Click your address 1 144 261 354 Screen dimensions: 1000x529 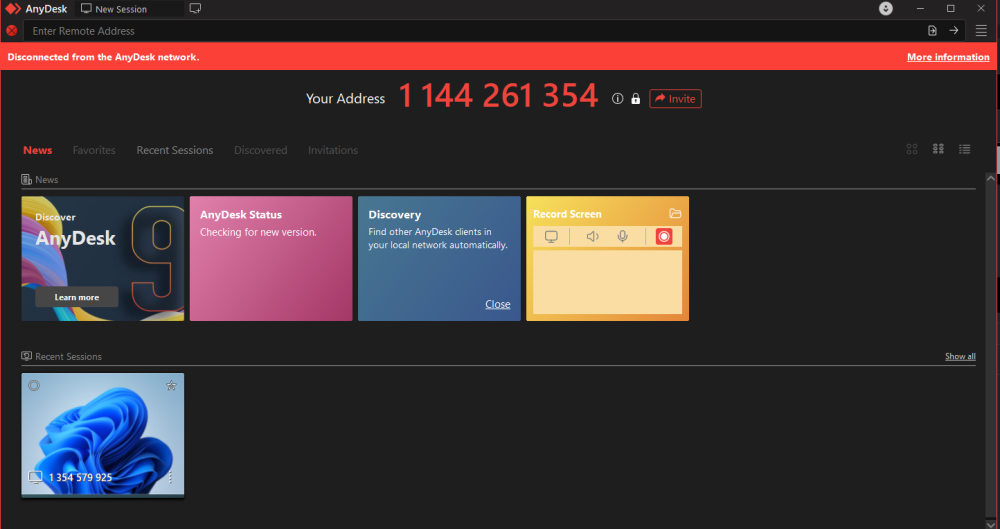pos(498,96)
